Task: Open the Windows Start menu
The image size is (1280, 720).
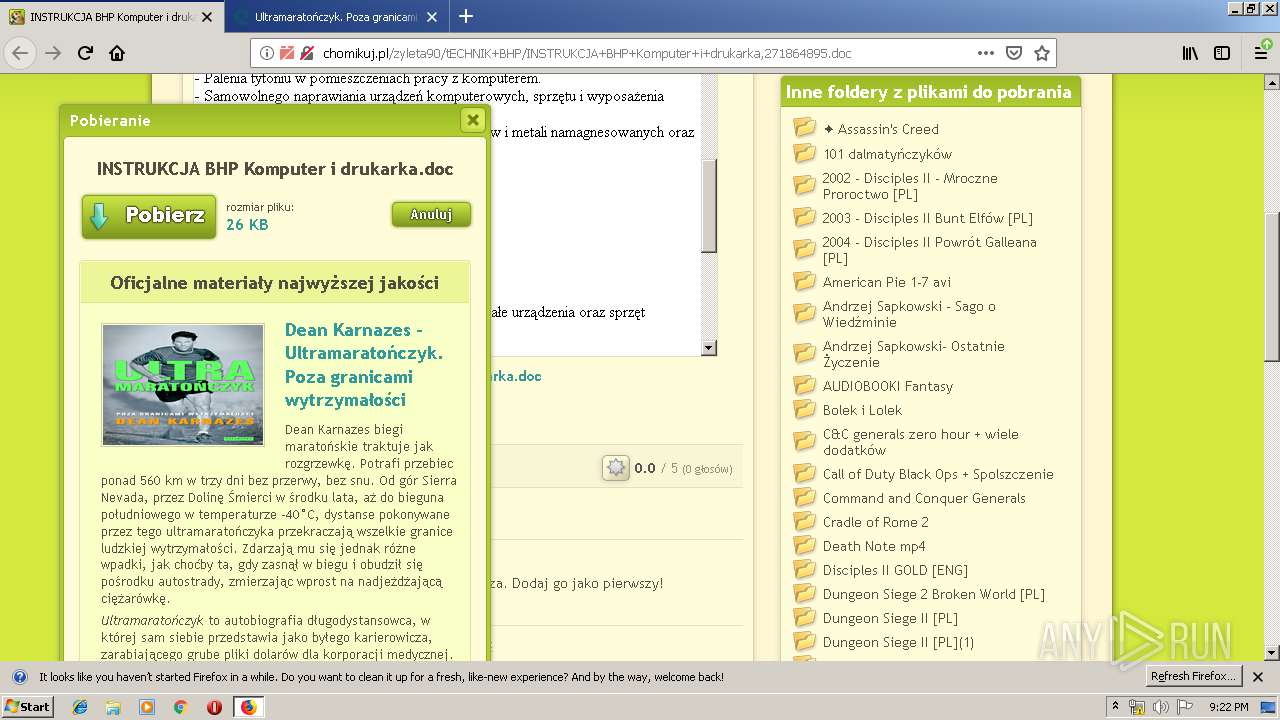Action: click(28, 707)
